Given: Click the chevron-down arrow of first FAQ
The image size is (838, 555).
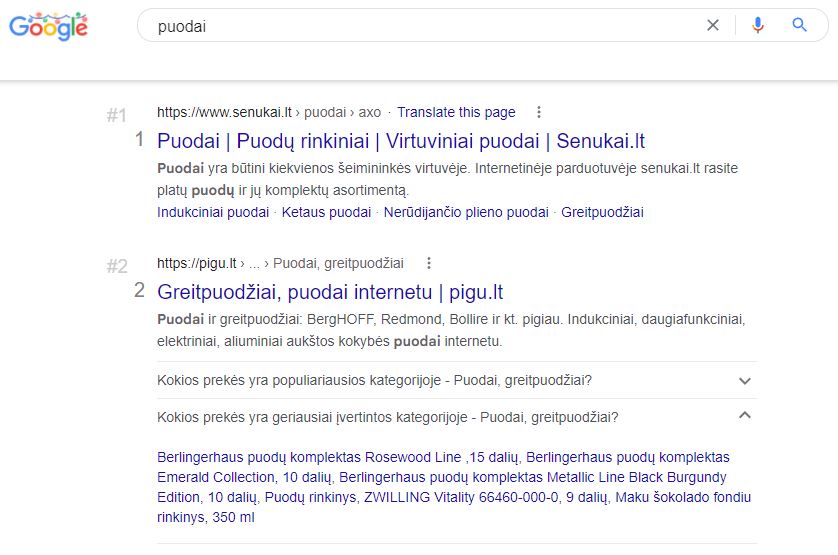Looking at the screenshot, I should click(x=744, y=381).
